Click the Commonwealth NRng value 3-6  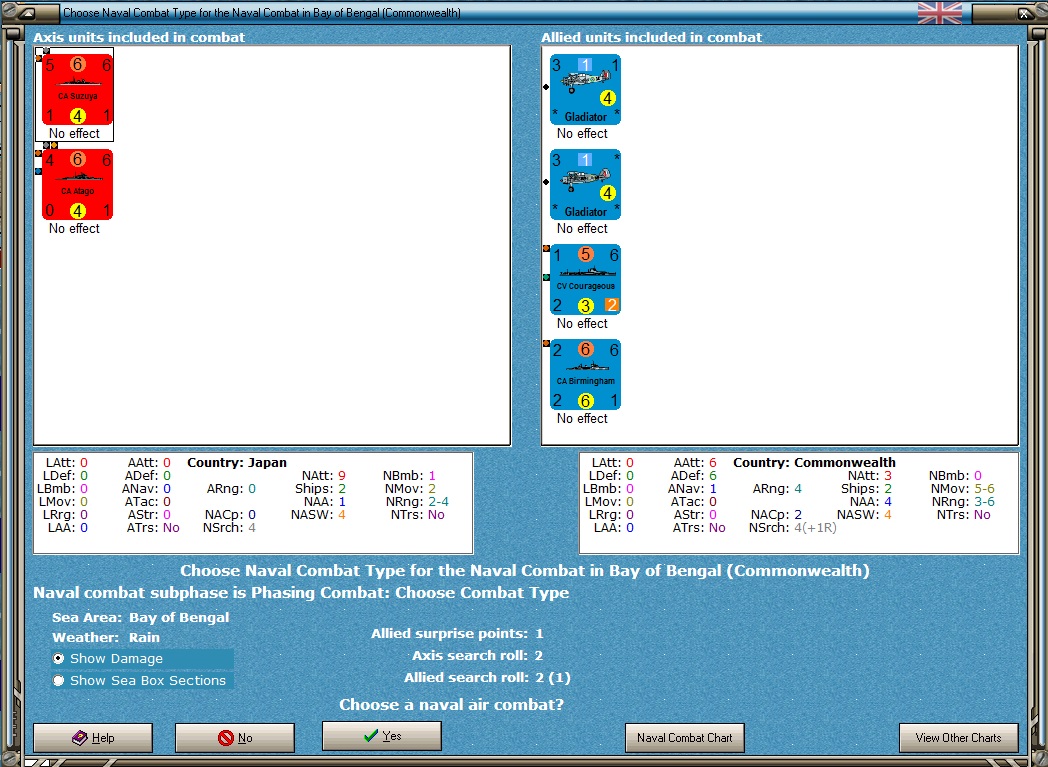(x=982, y=502)
